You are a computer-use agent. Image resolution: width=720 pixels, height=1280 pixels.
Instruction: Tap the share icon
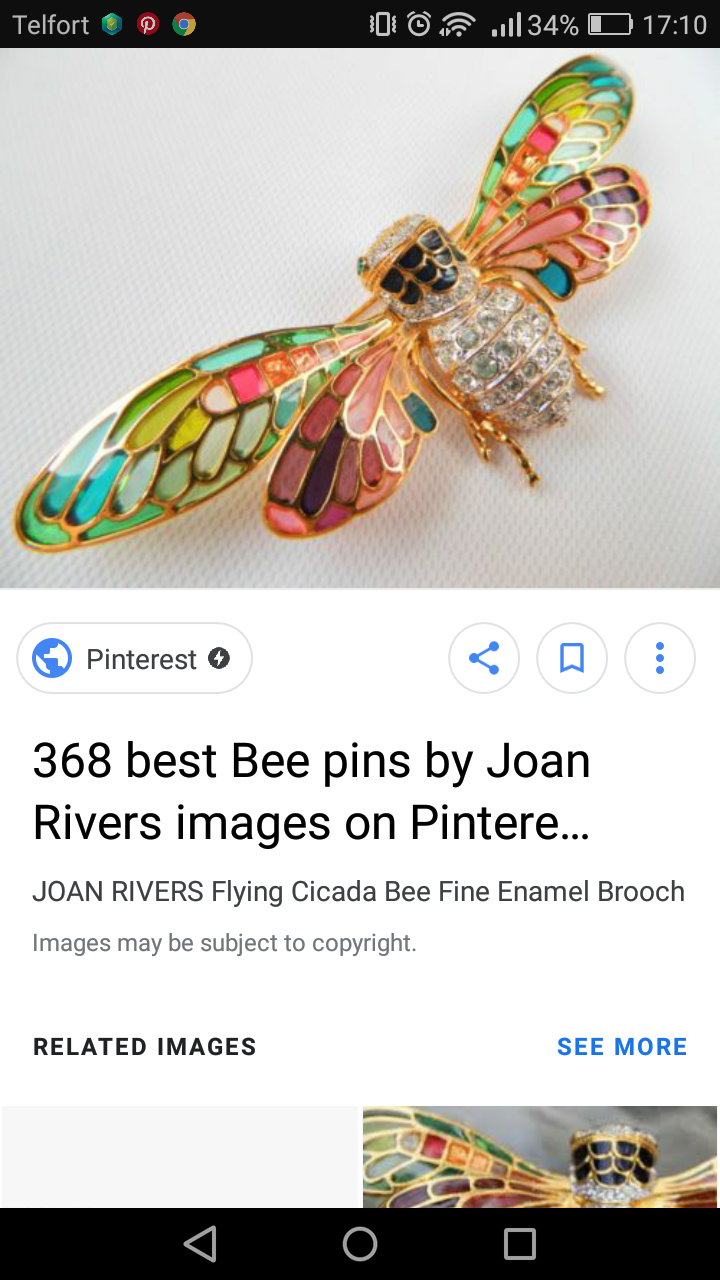[484, 658]
